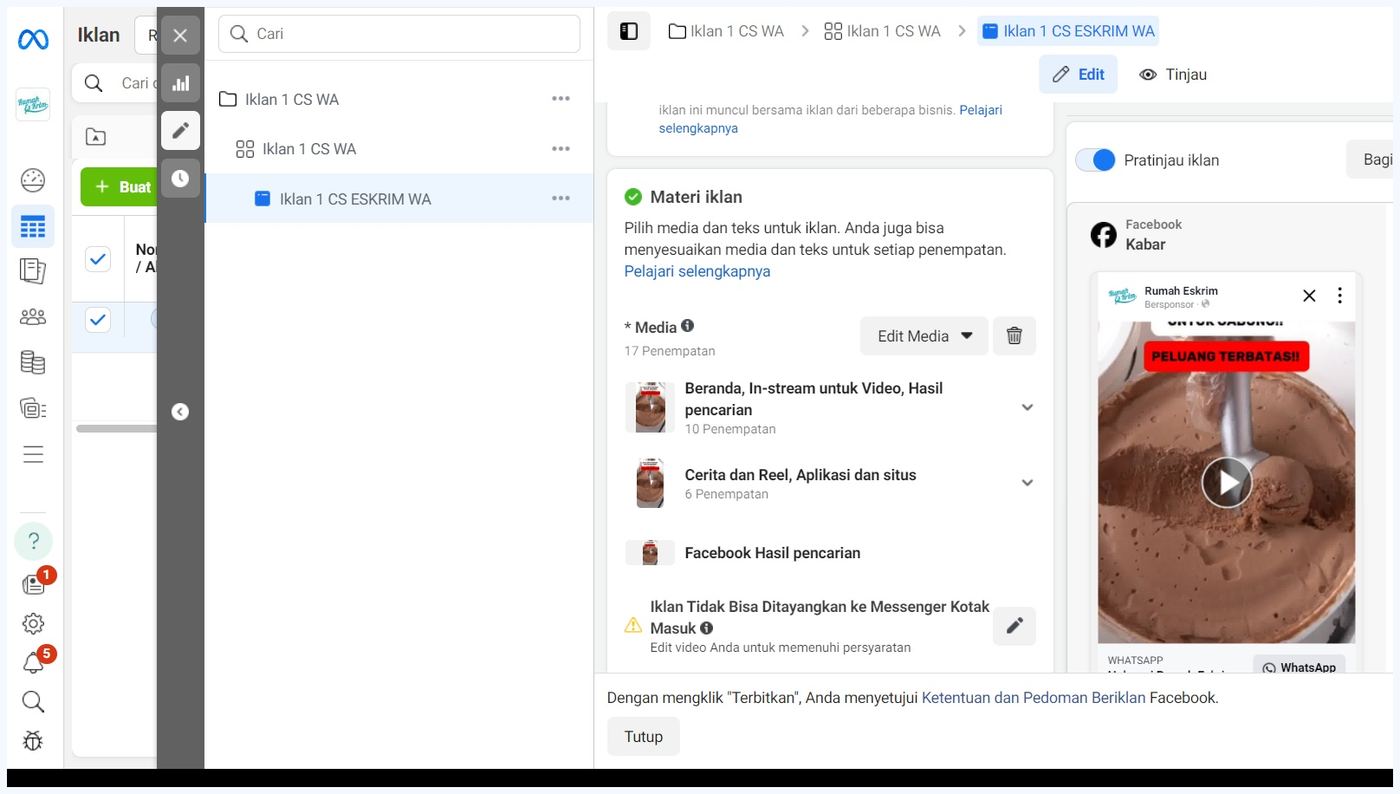Select Iklan 1 CS ESKRIM WA ad item

pos(355,199)
